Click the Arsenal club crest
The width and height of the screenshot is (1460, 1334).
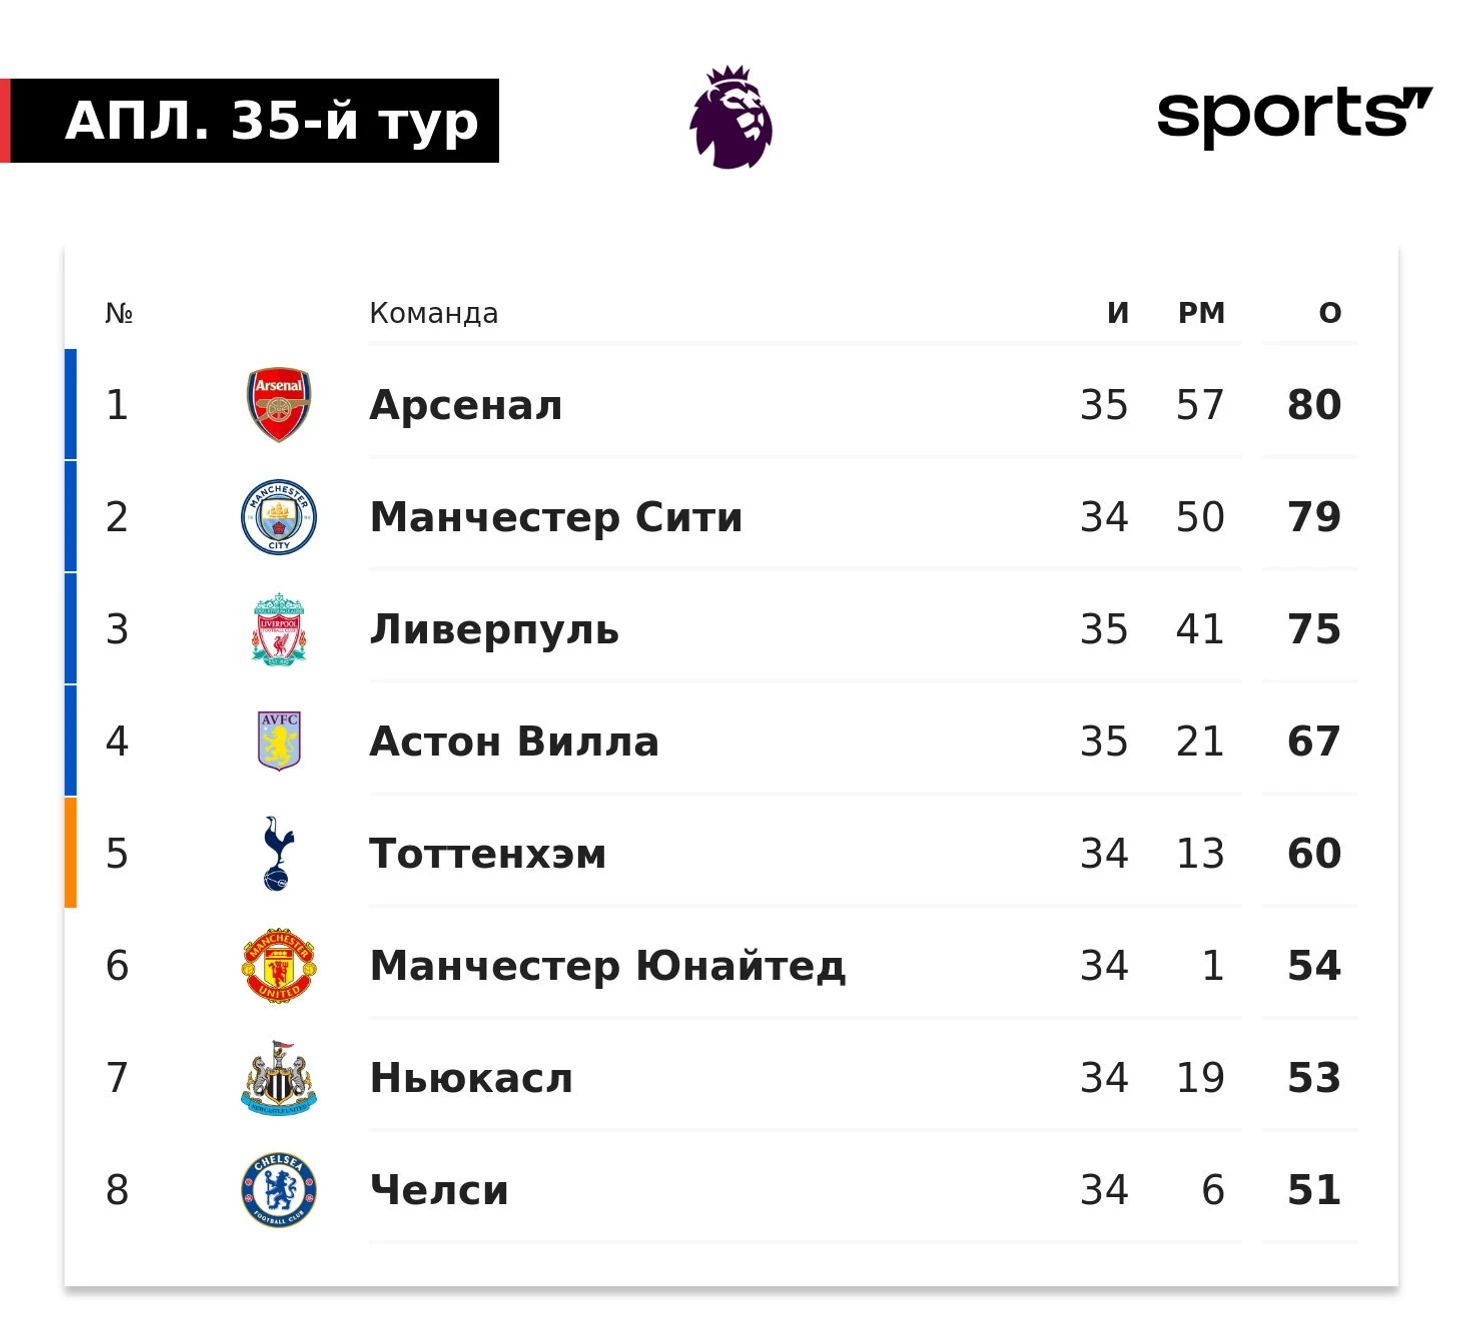(x=279, y=405)
